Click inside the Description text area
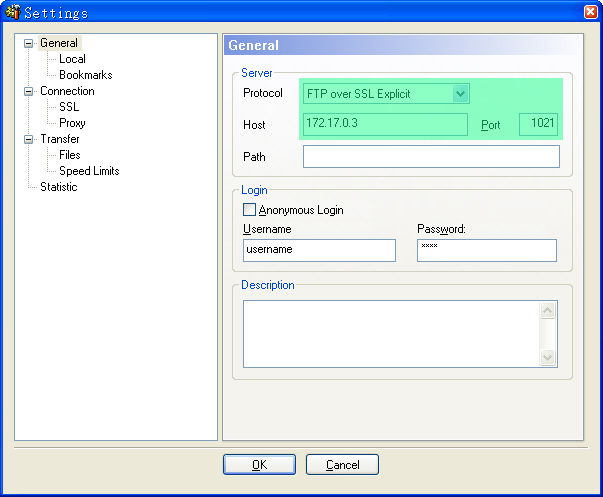 pyautogui.click(x=391, y=334)
